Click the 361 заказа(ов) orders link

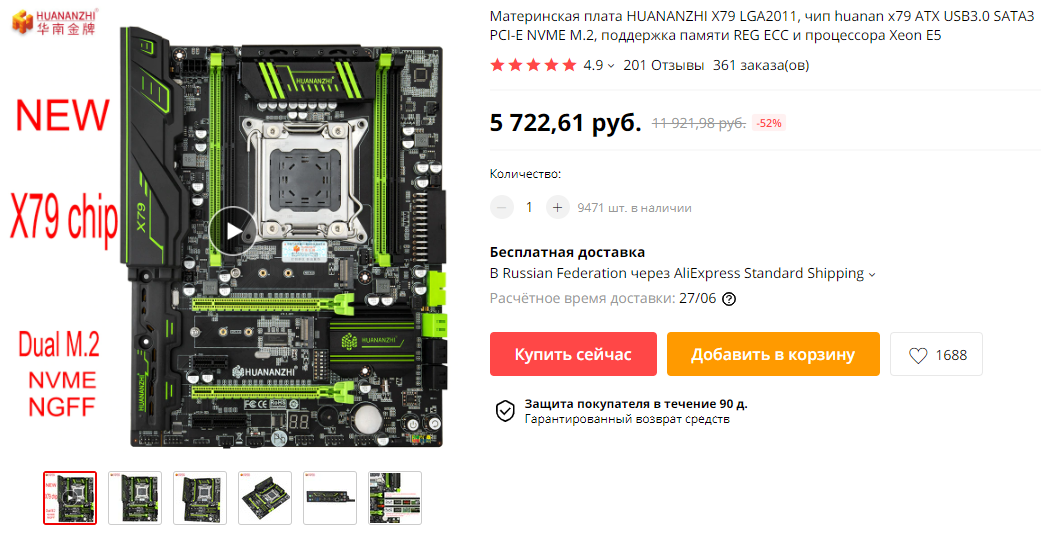761,65
